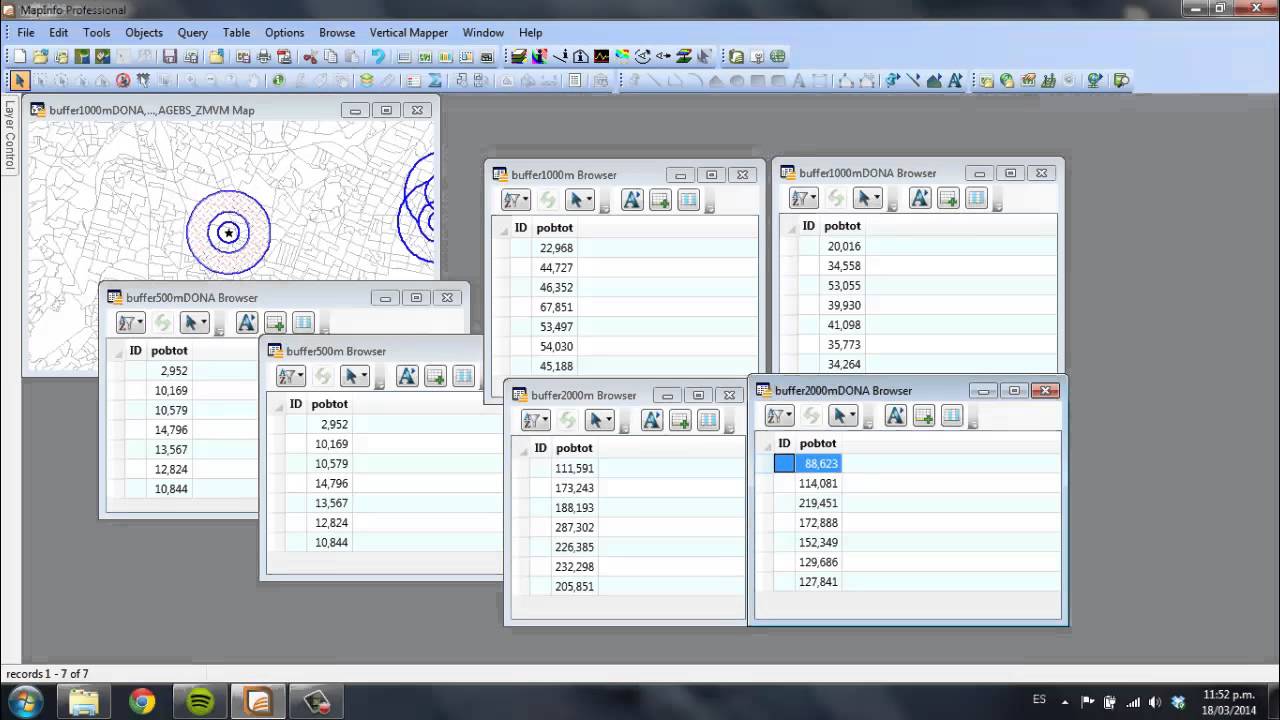Open the select tool dropdown in the buffer2000m Browser
The width and height of the screenshot is (1280, 720).
[x=600, y=420]
